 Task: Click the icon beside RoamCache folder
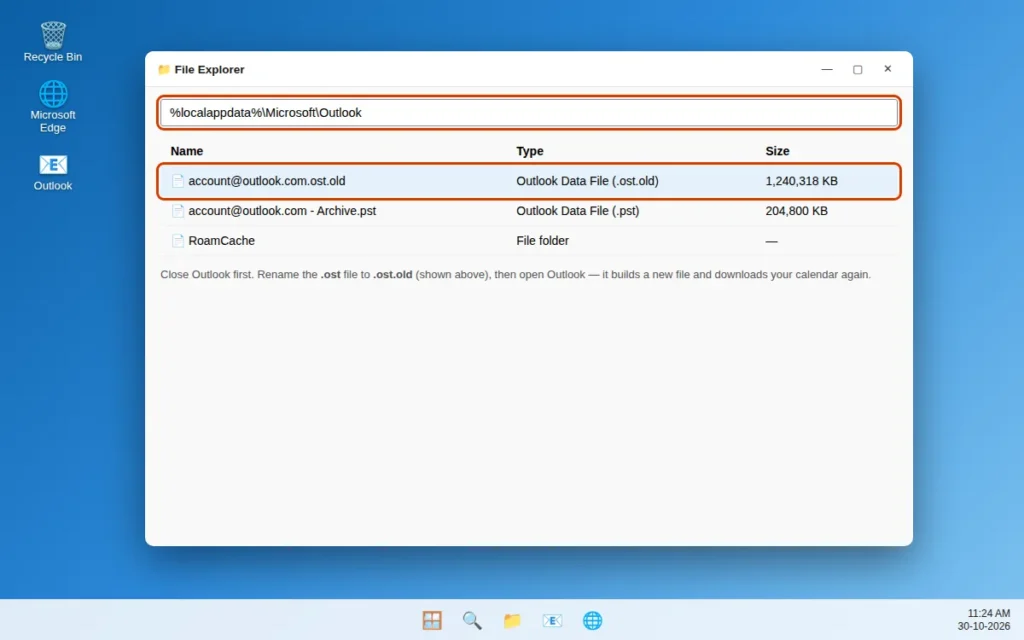pos(178,241)
